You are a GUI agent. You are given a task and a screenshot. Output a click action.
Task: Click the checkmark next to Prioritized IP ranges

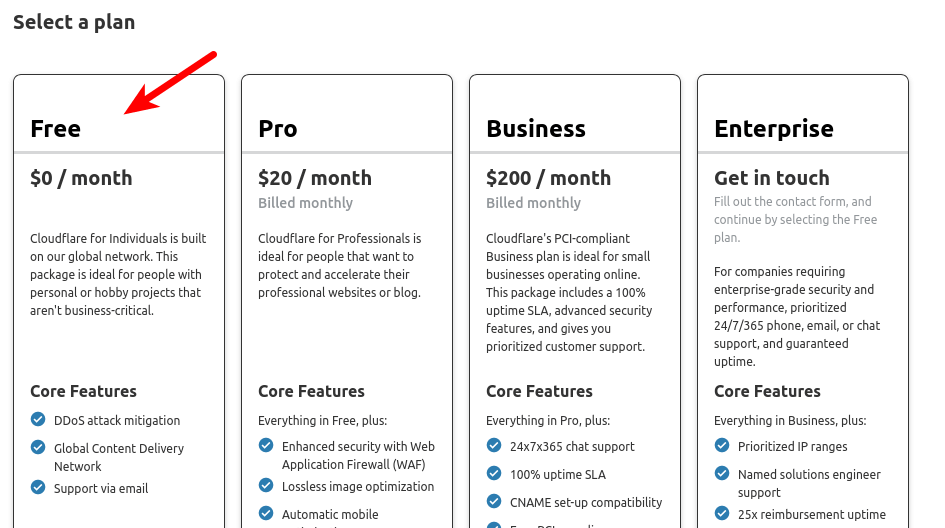click(722, 446)
